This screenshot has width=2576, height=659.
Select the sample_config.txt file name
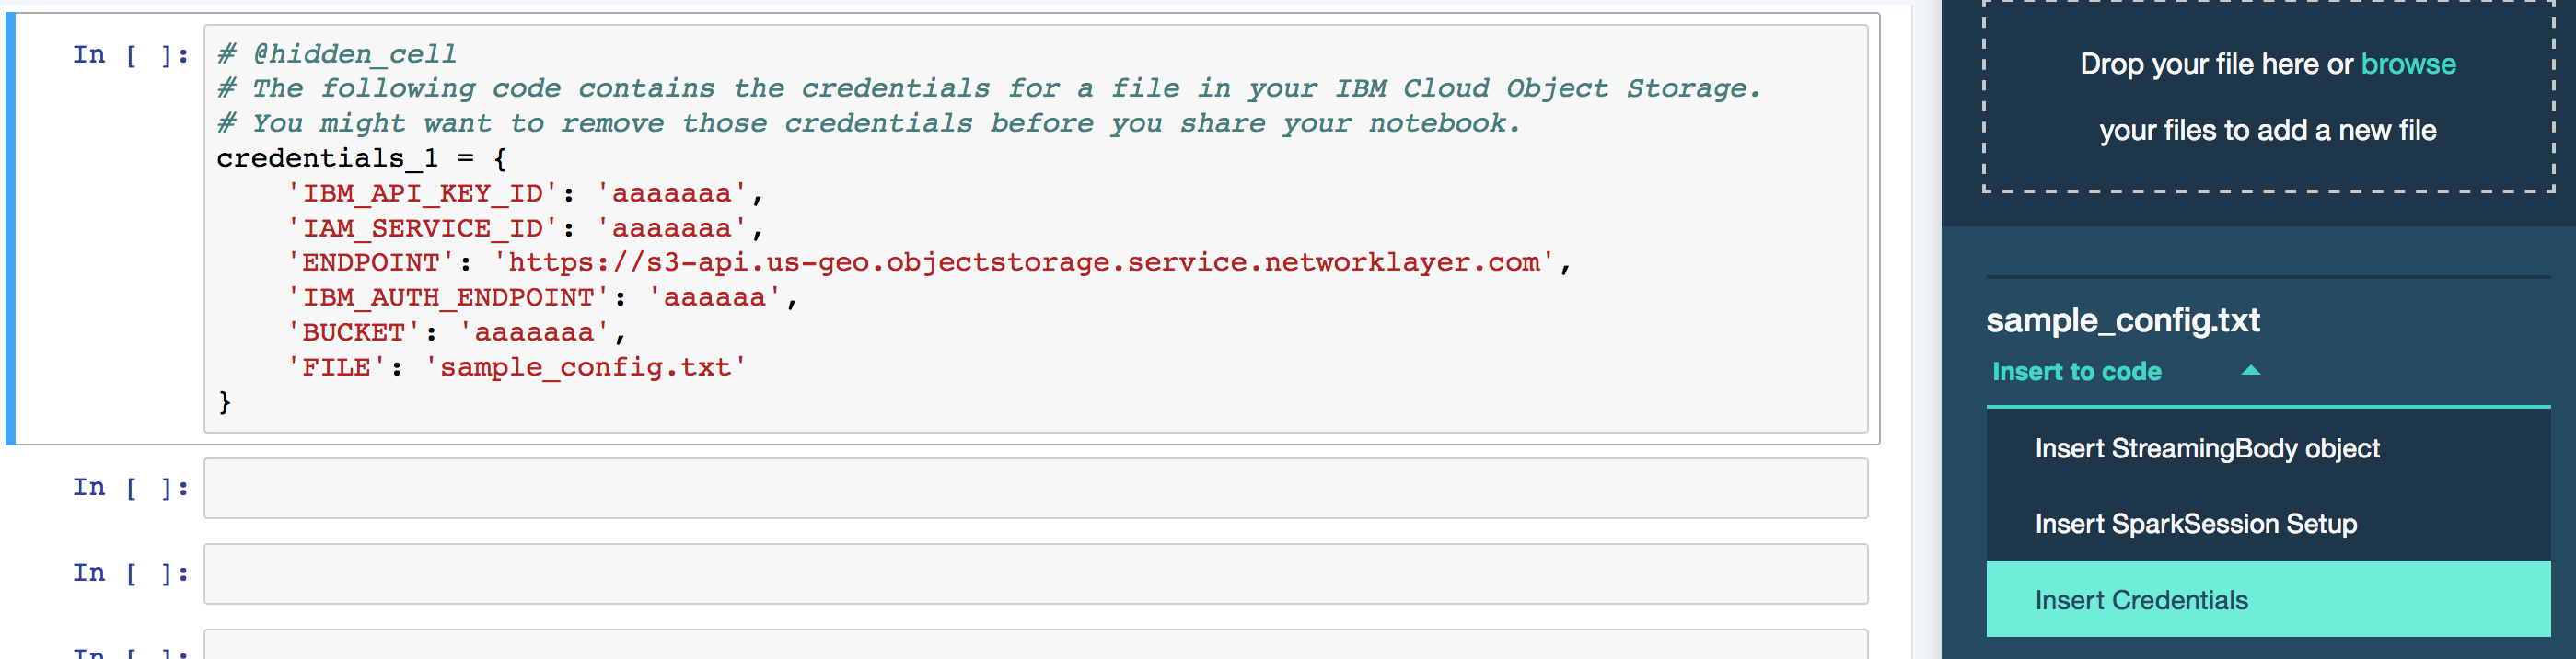[2122, 321]
